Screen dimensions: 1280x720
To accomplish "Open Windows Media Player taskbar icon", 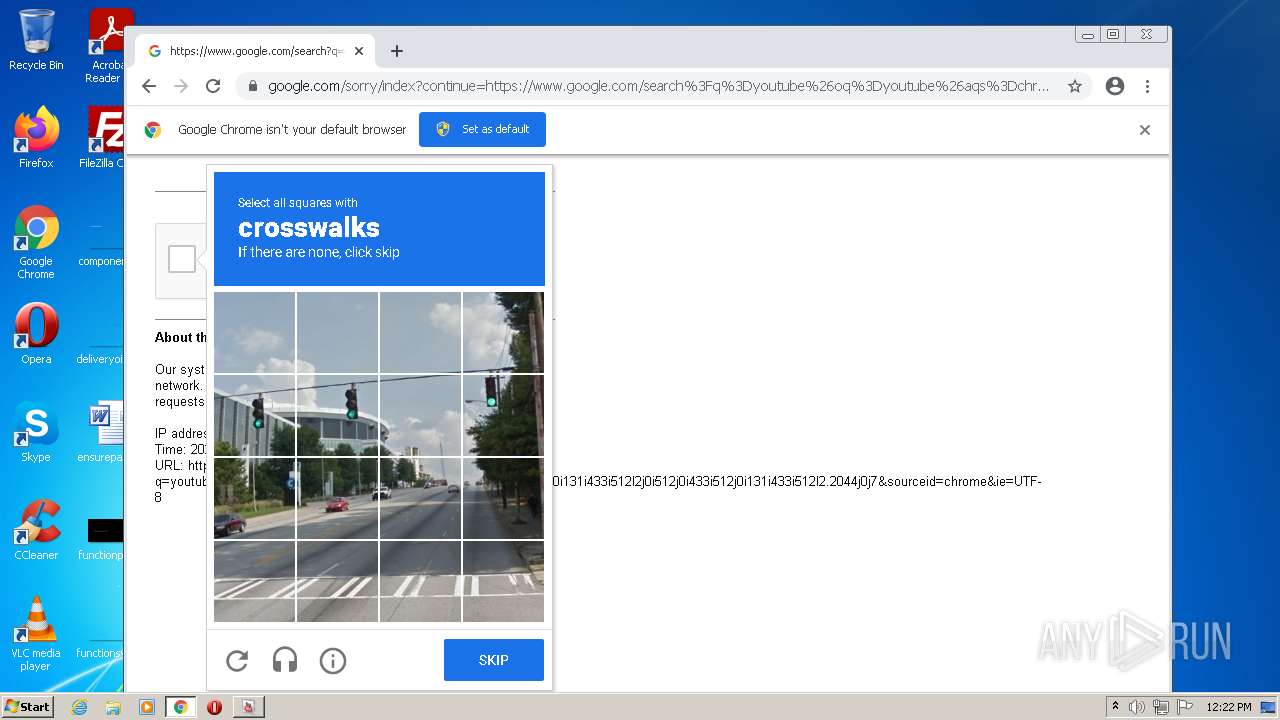I will coord(147,707).
